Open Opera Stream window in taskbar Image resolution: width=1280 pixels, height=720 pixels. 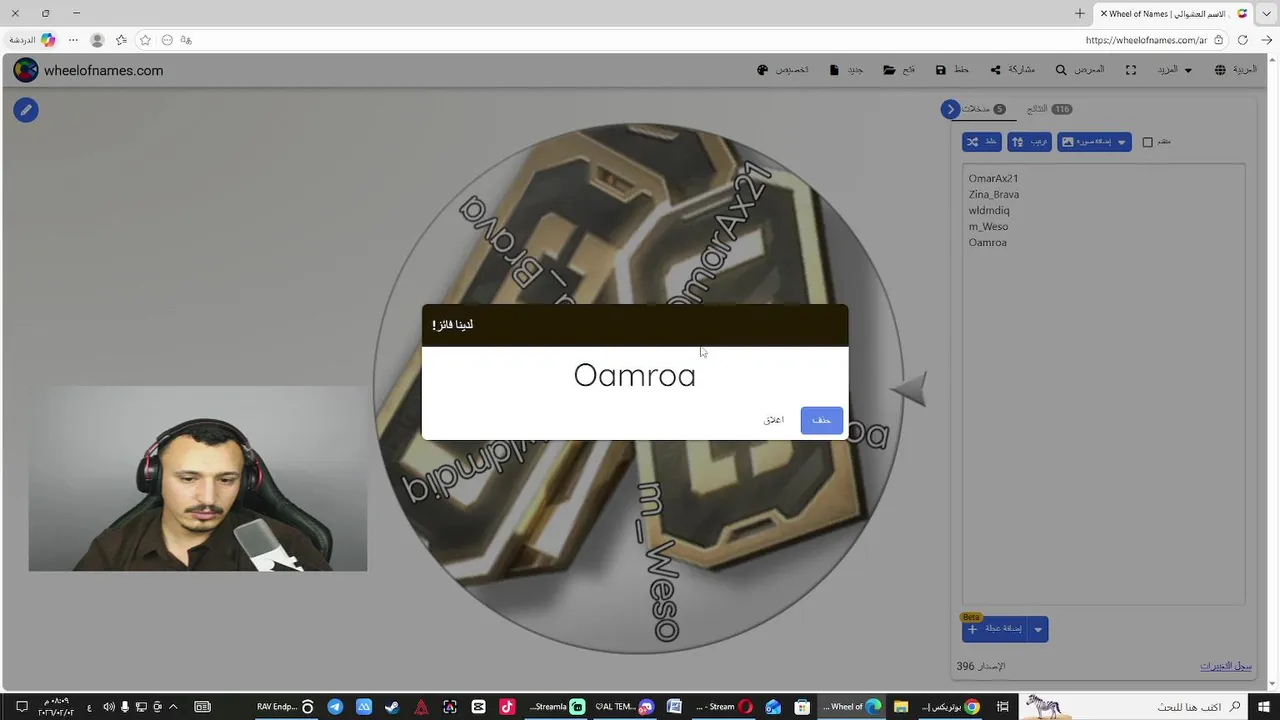coord(724,707)
